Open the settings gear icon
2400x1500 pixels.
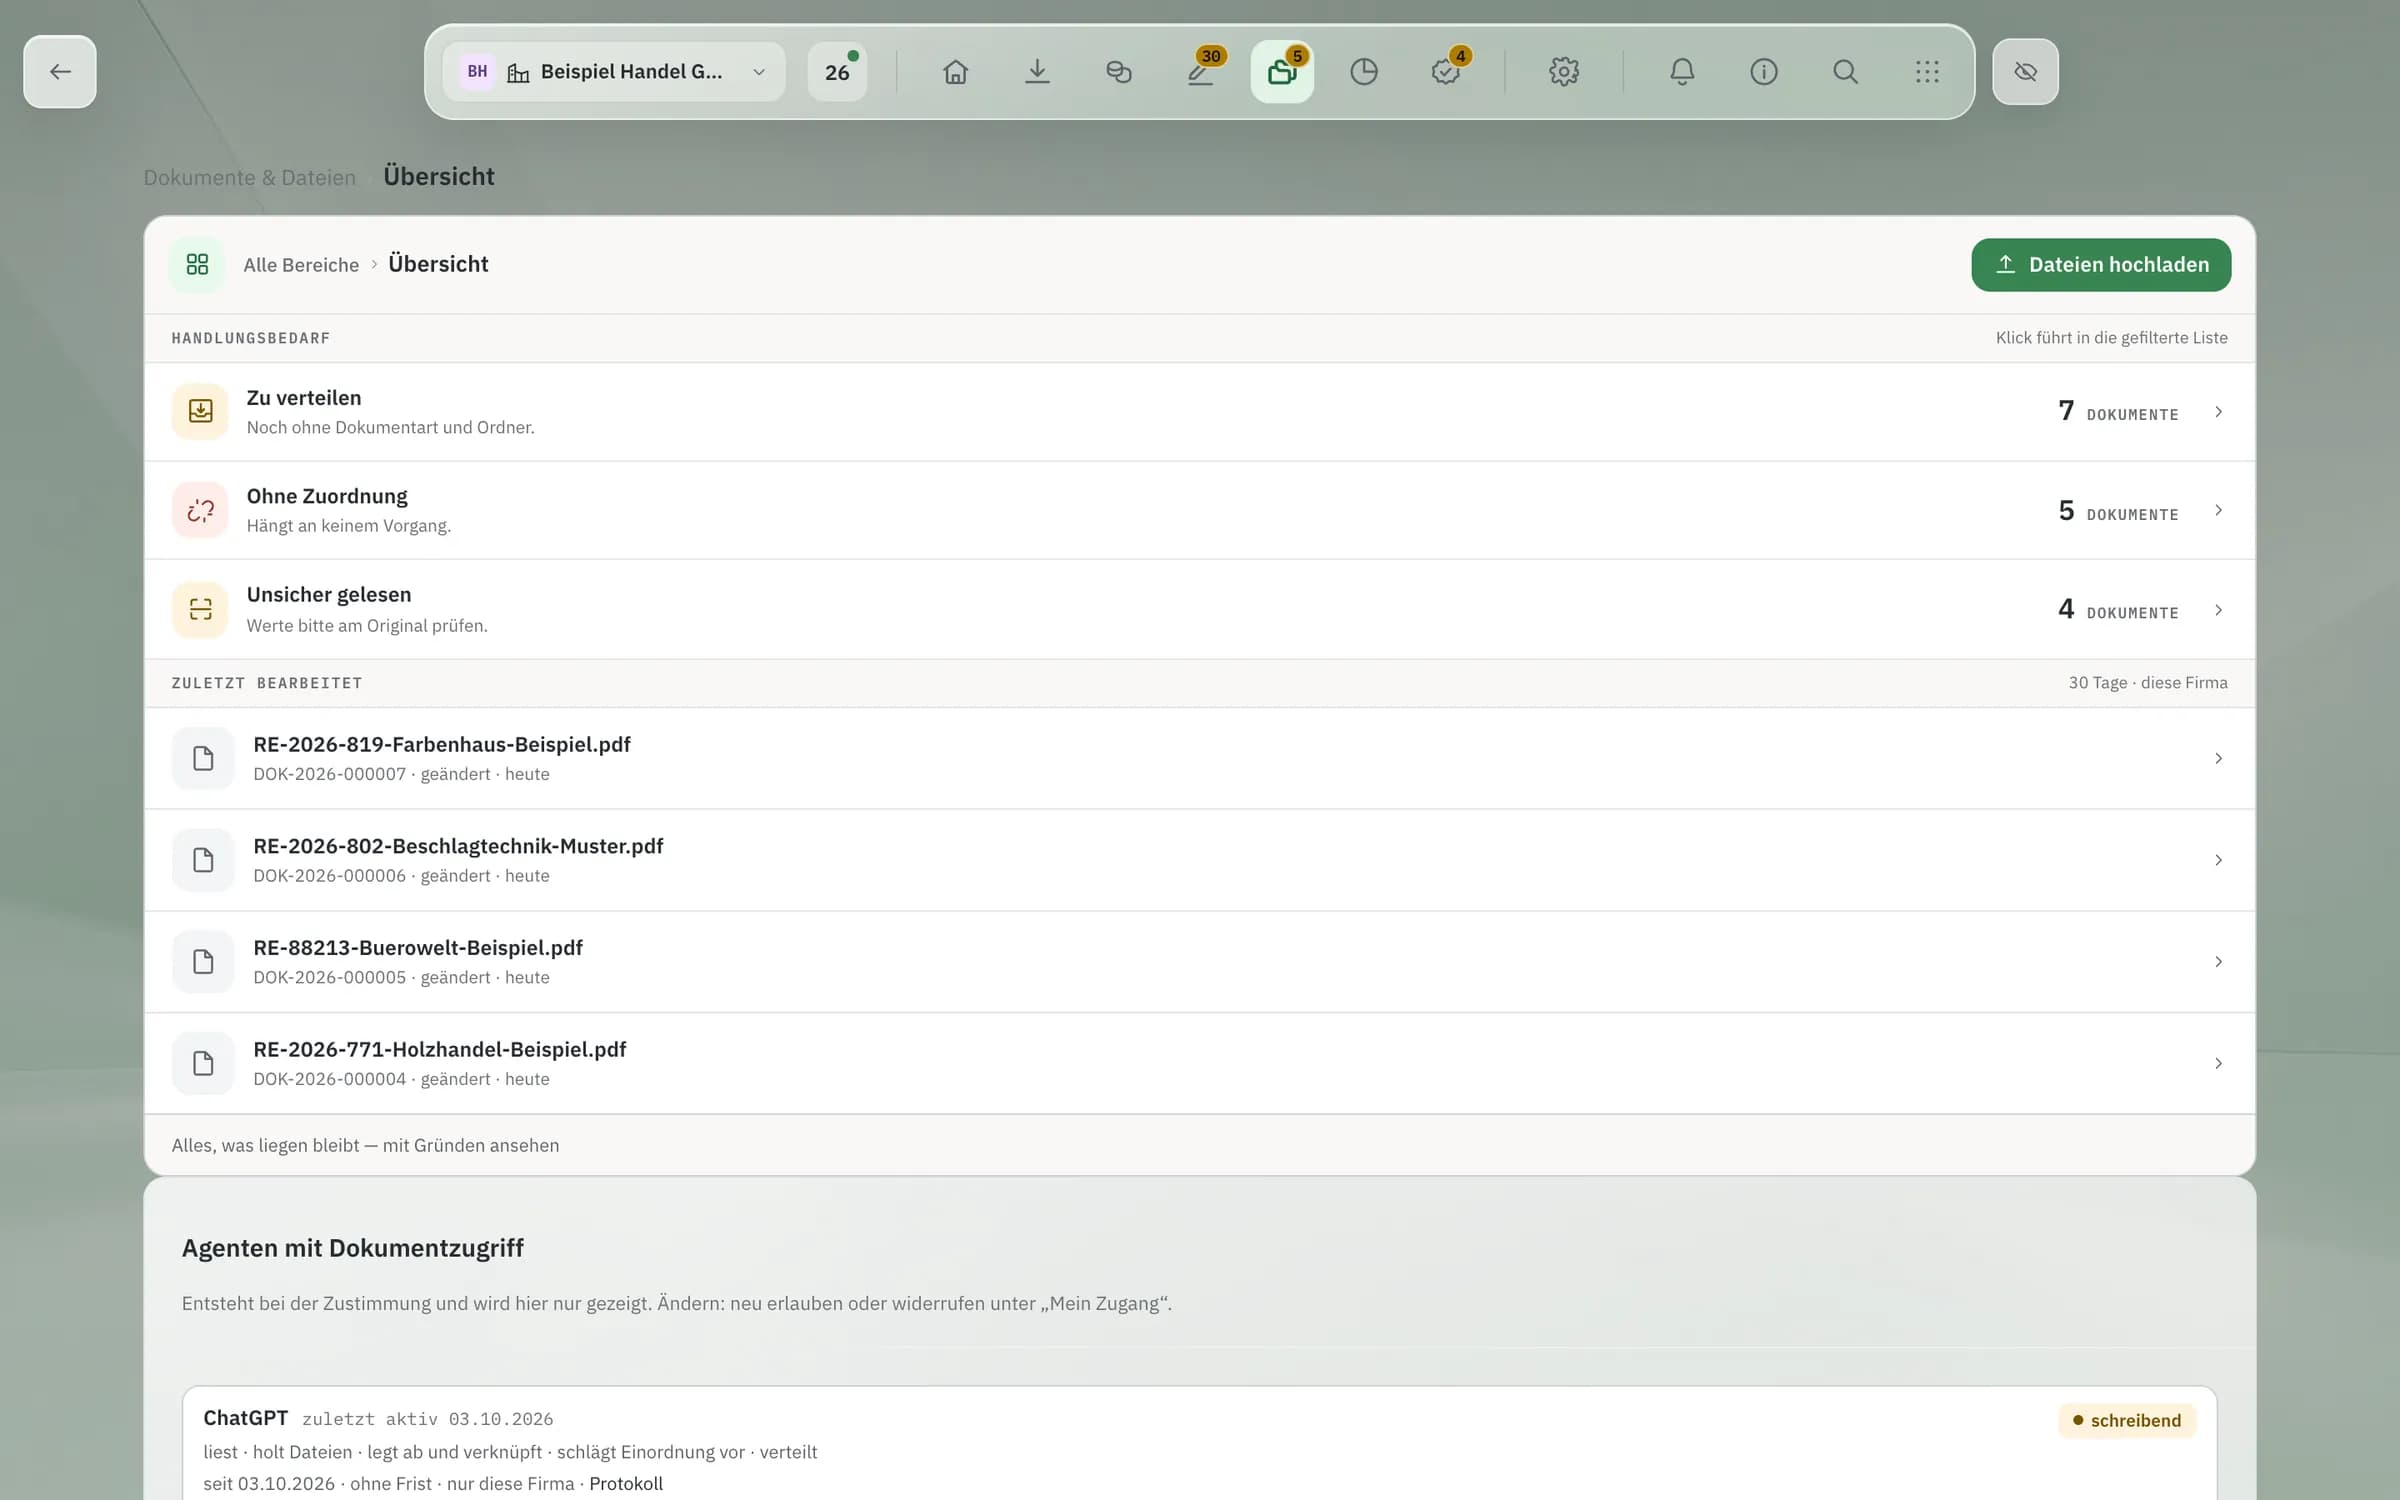(1564, 72)
